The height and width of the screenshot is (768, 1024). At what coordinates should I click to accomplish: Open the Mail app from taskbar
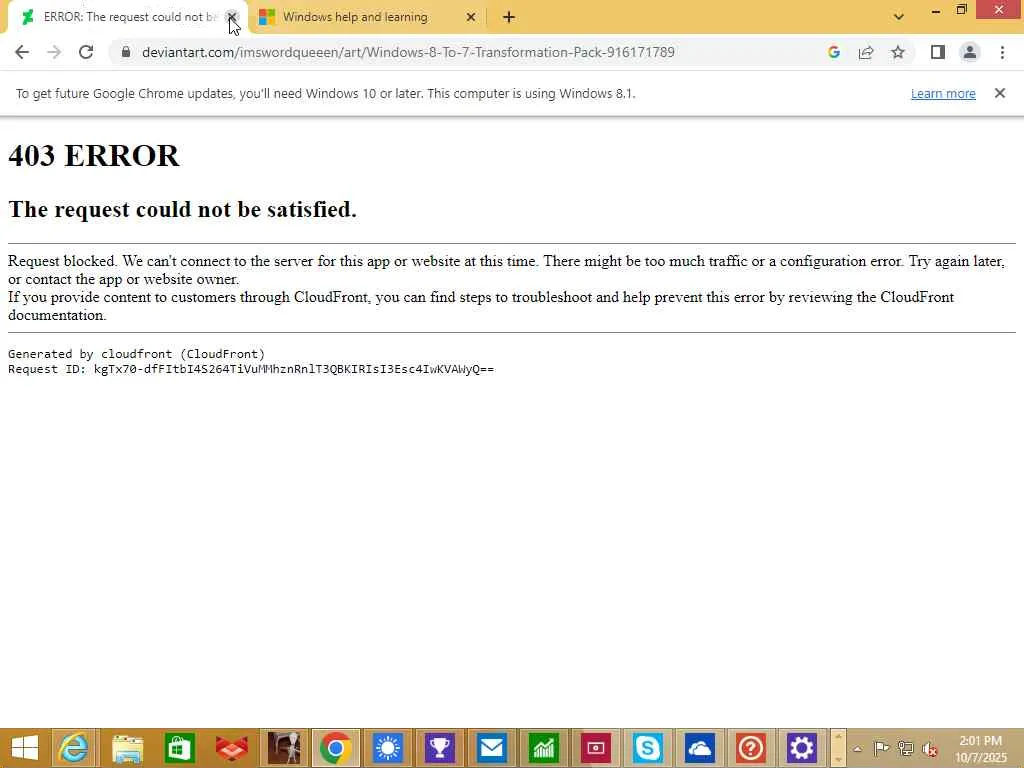492,748
